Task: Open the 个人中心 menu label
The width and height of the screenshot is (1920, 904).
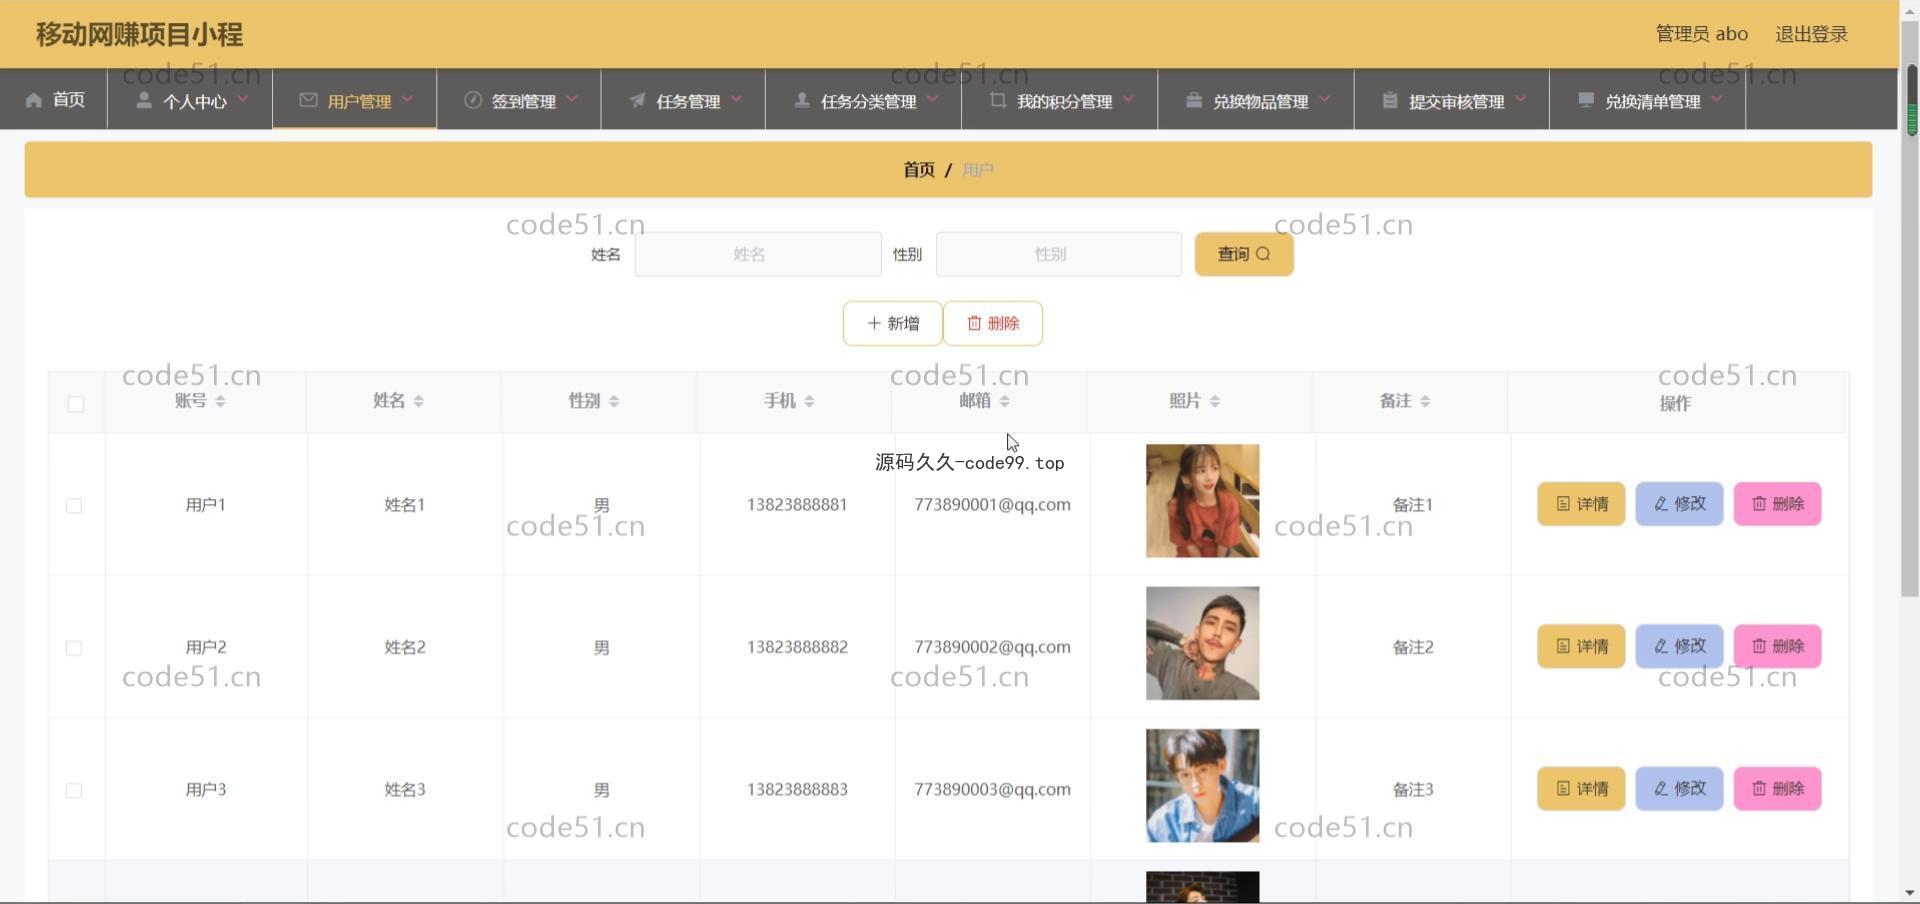Action: tap(195, 101)
